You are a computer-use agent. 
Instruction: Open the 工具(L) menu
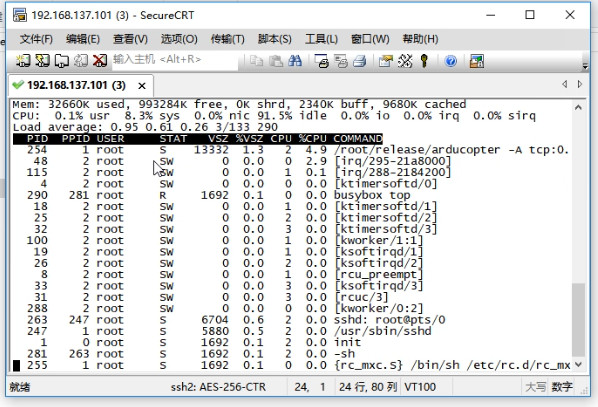click(321, 39)
